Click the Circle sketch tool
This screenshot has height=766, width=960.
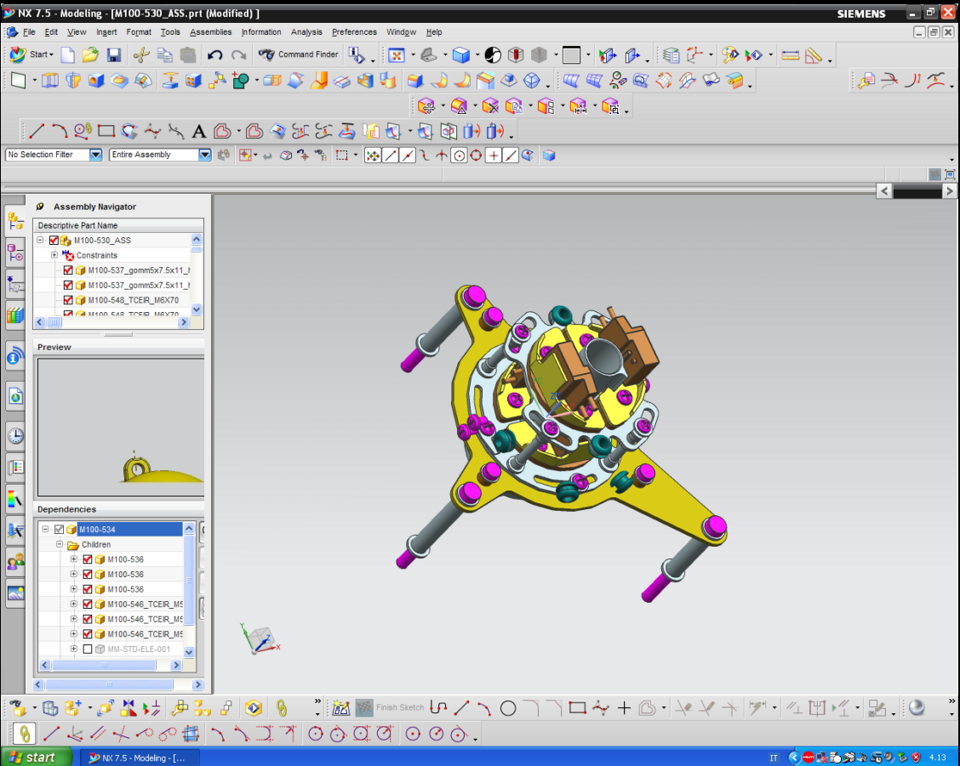pos(508,708)
